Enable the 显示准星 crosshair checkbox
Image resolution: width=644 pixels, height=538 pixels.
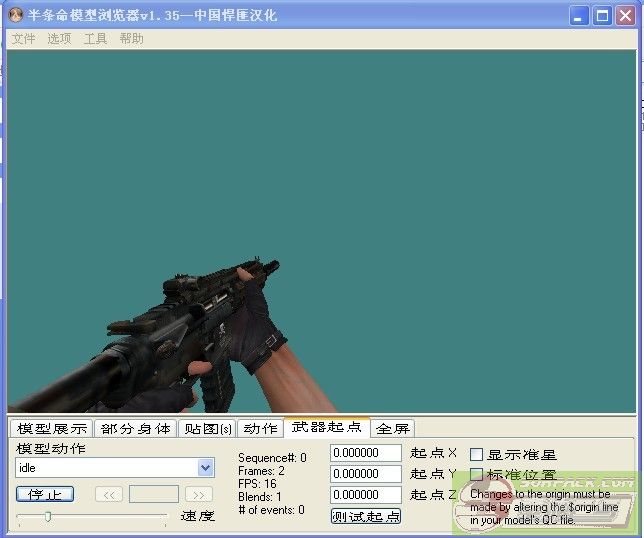point(477,454)
